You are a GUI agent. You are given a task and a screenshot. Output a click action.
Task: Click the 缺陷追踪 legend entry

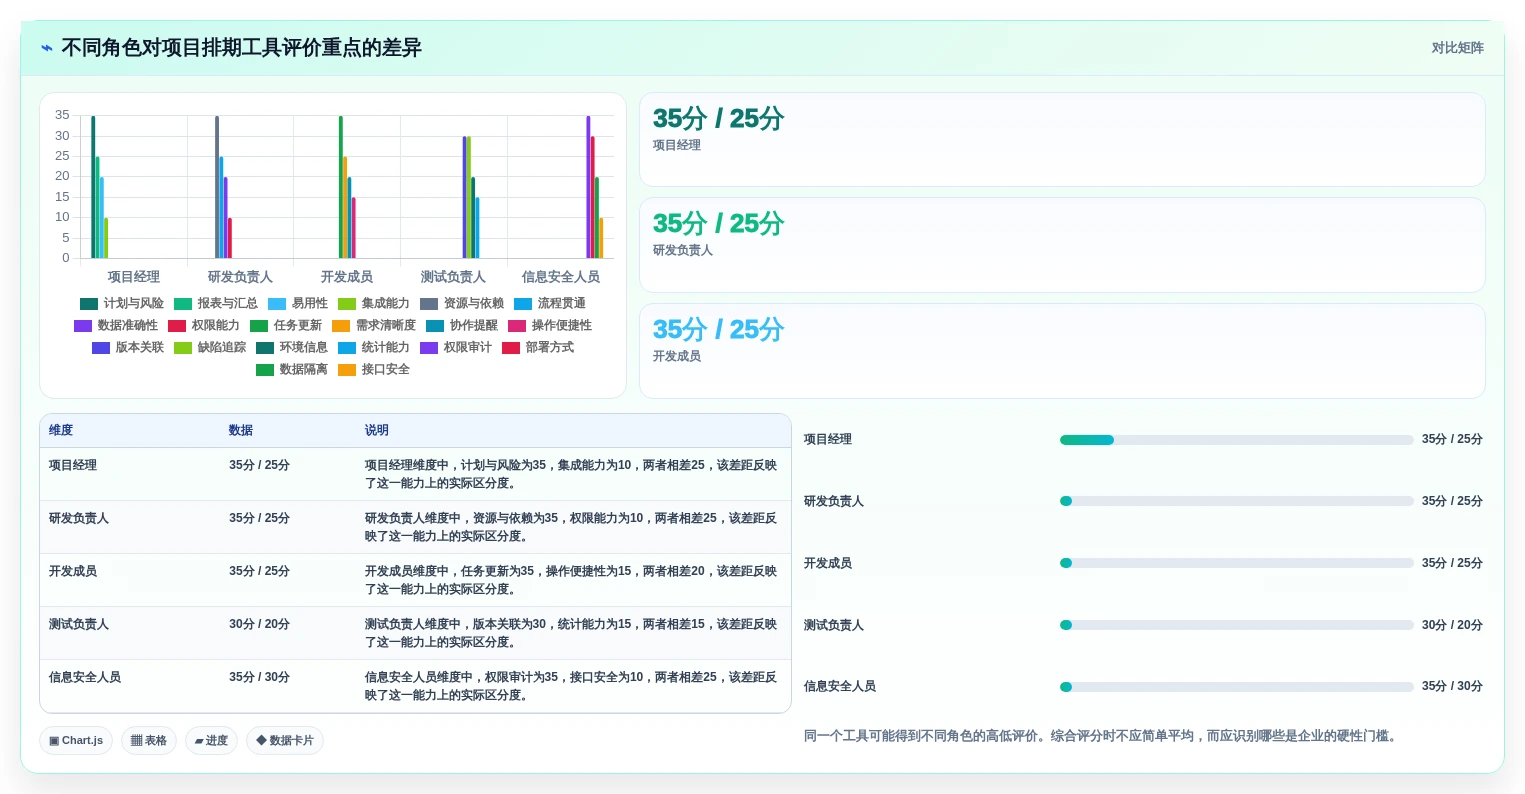[x=210, y=348]
